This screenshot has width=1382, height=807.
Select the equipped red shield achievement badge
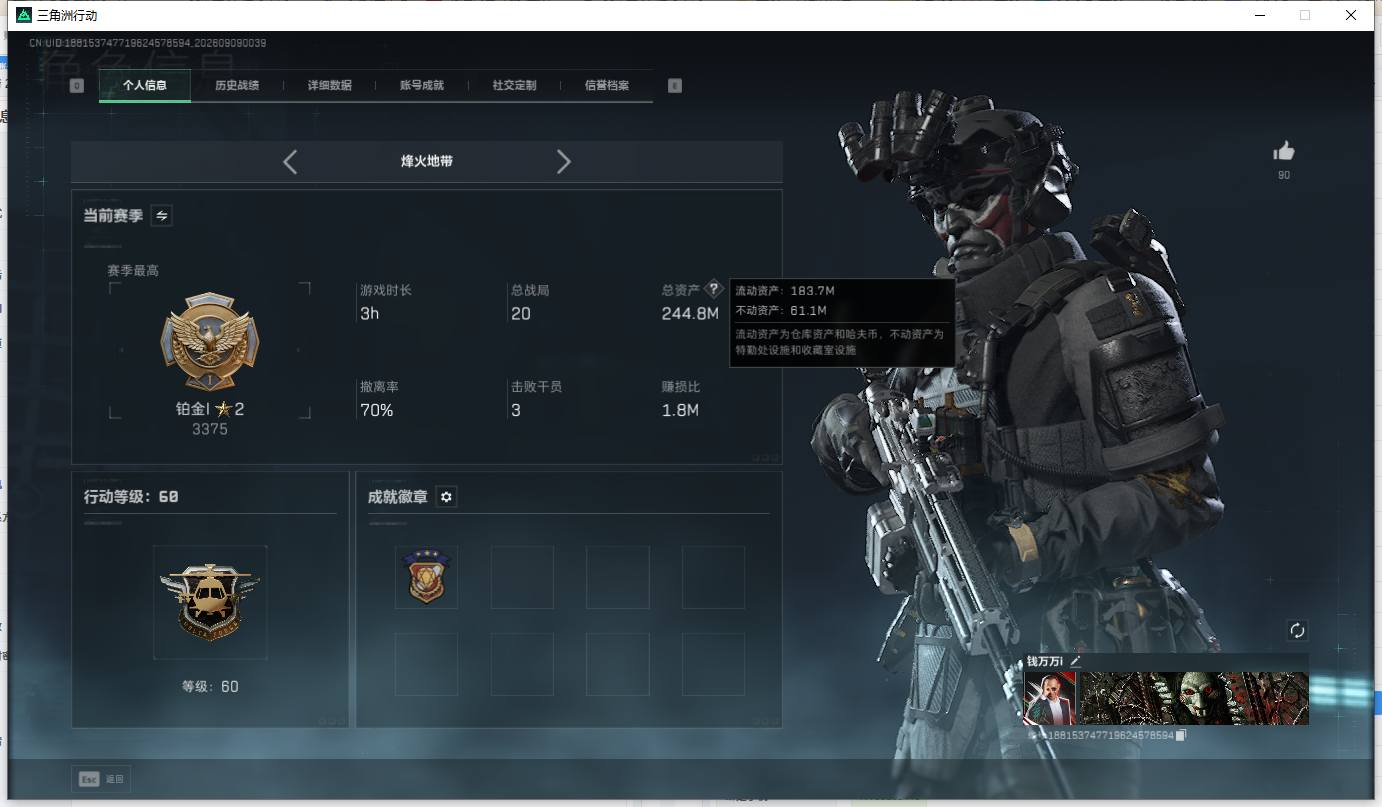click(x=426, y=577)
